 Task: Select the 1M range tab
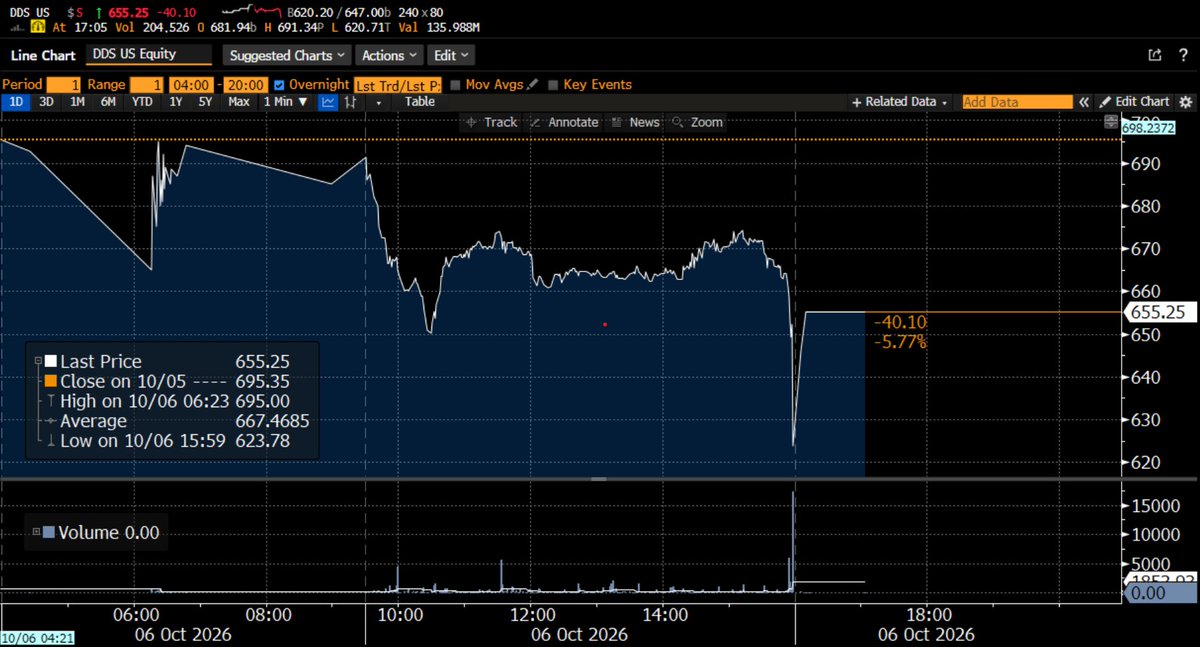pyautogui.click(x=76, y=102)
